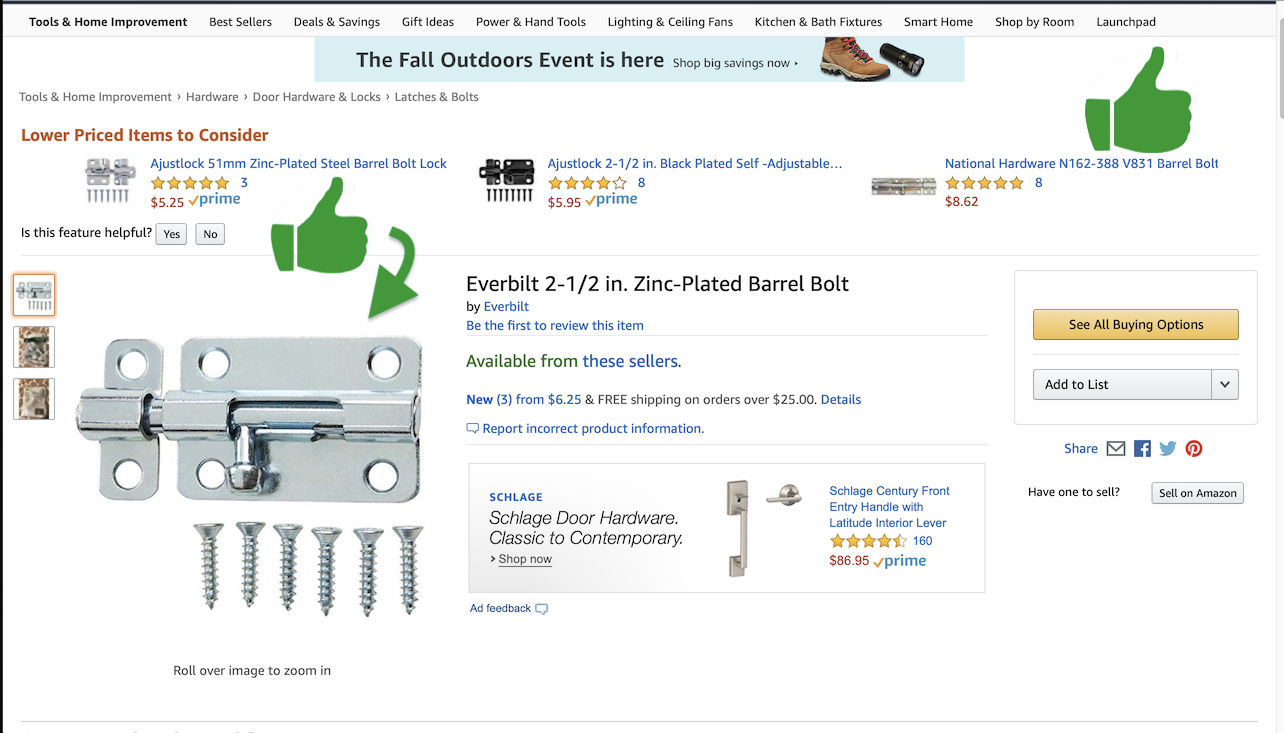This screenshot has width=1284, height=733.
Task: Click the Yes helpful feedback button
Action: 171,234
